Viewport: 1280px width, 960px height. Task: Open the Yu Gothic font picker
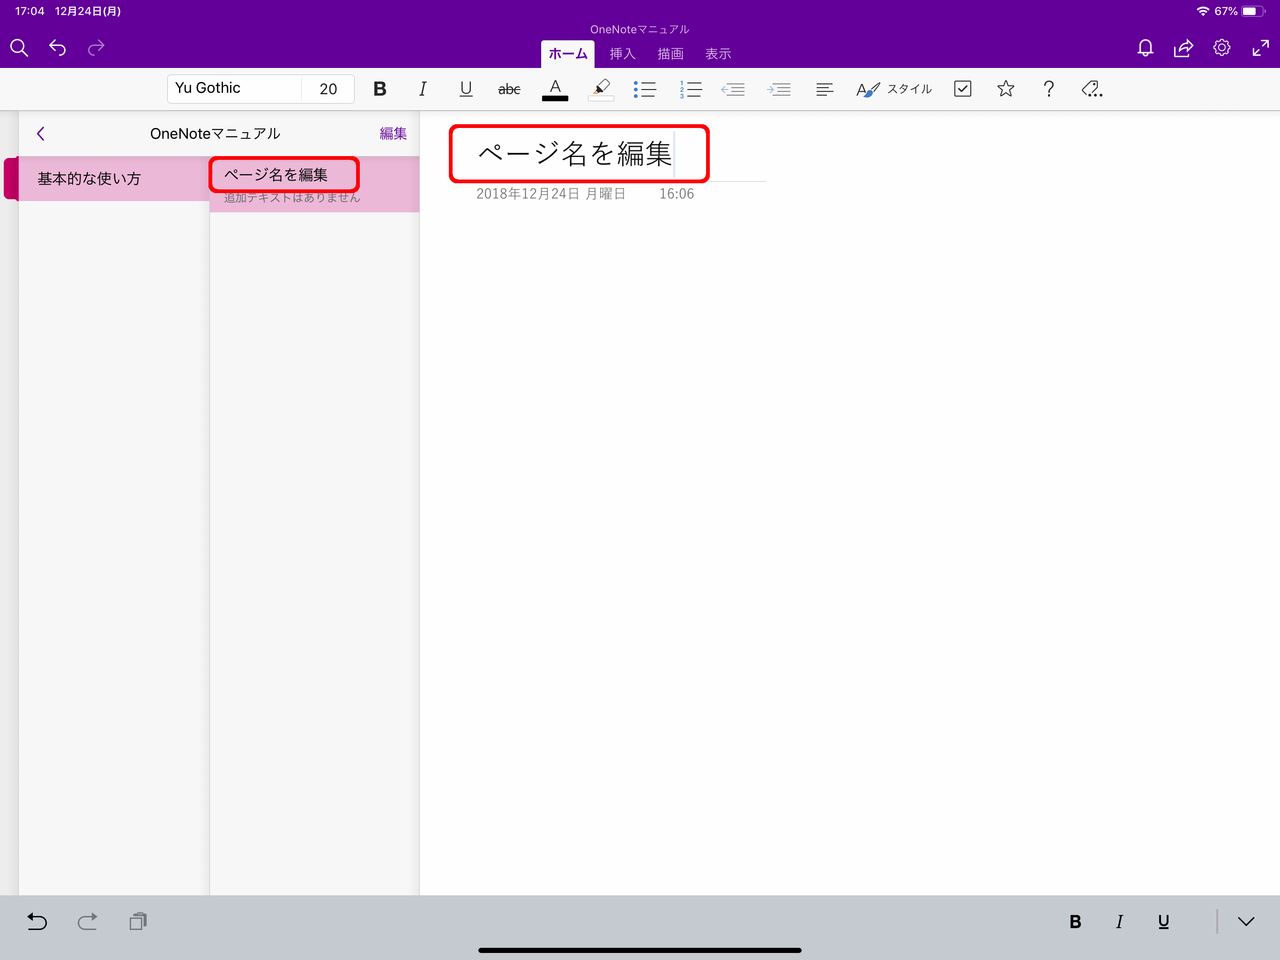point(235,88)
